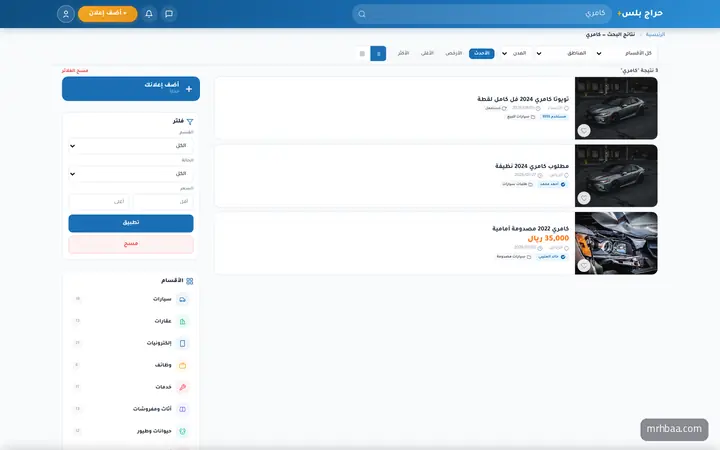Favorite the كامري 2022 مصدومة listing heart
Image resolution: width=720 pixels, height=450 pixels.
pos(584,266)
